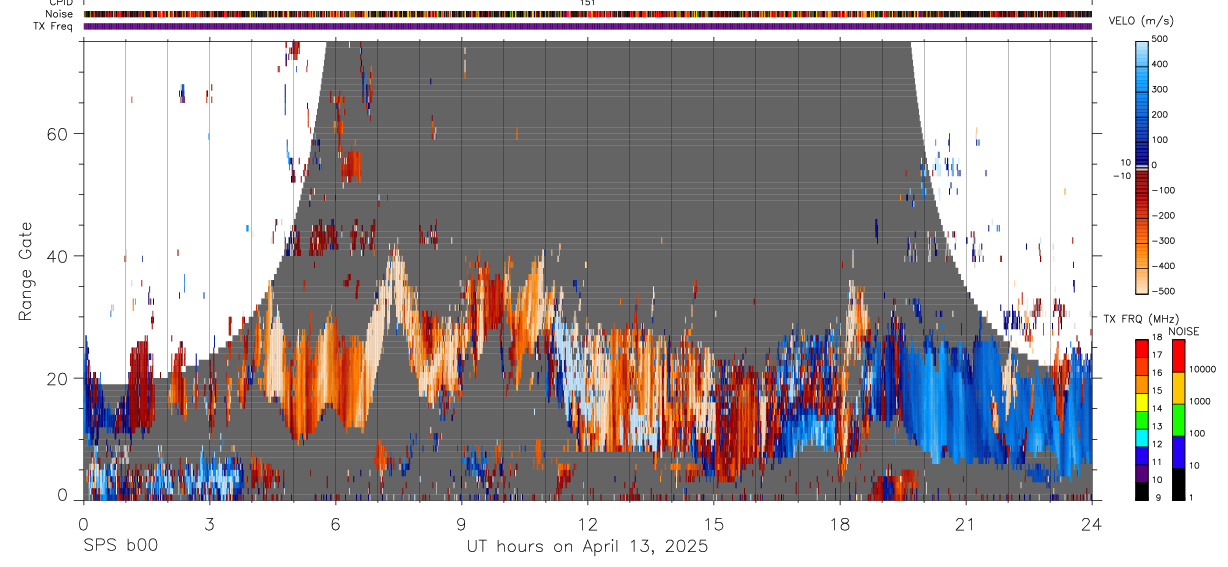
Task: Click the TX Freq row label at top
Action: click(x=54, y=26)
